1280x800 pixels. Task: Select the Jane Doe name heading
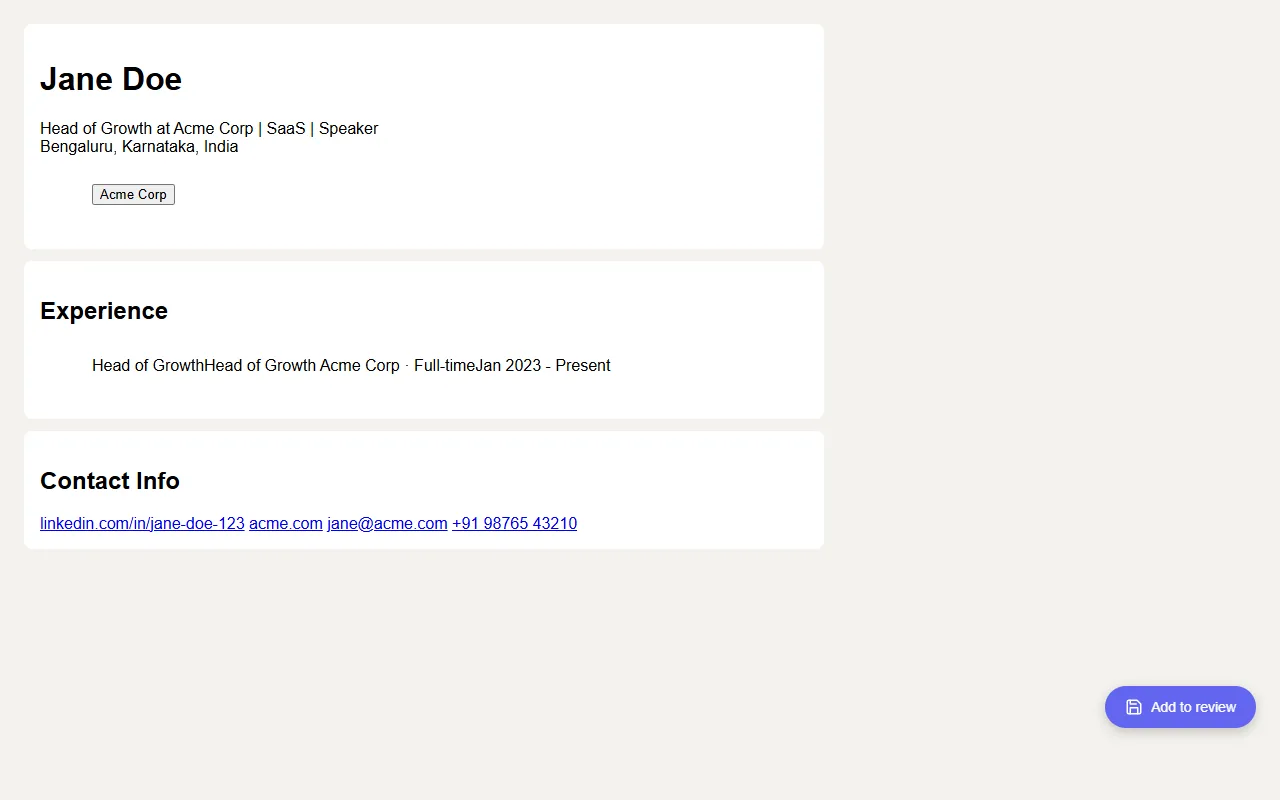click(111, 79)
